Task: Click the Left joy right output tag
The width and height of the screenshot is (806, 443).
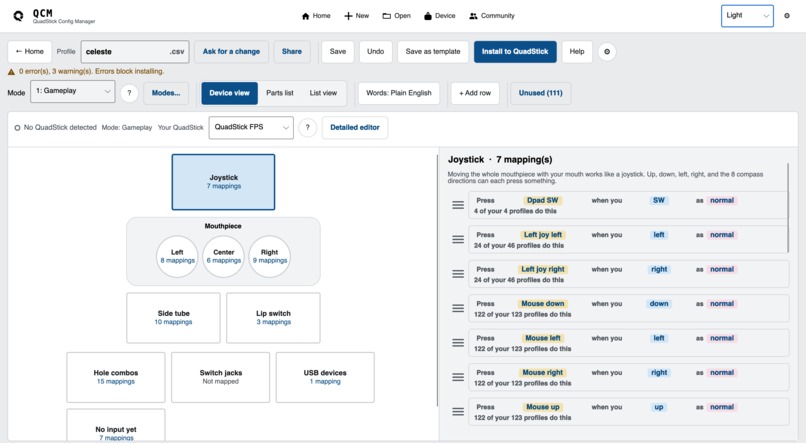Action: [543, 269]
